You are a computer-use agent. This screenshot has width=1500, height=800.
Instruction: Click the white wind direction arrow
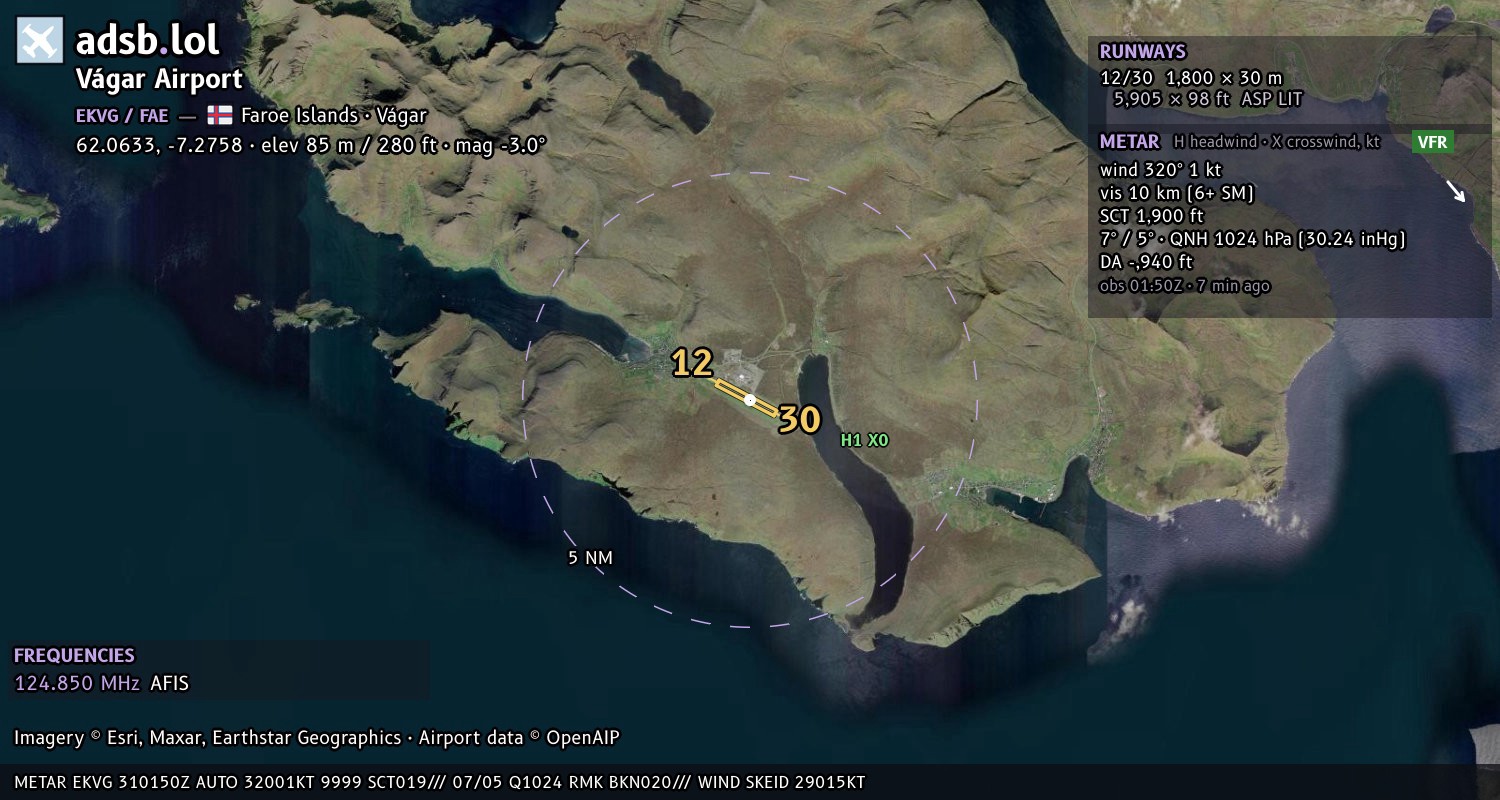(x=1456, y=191)
